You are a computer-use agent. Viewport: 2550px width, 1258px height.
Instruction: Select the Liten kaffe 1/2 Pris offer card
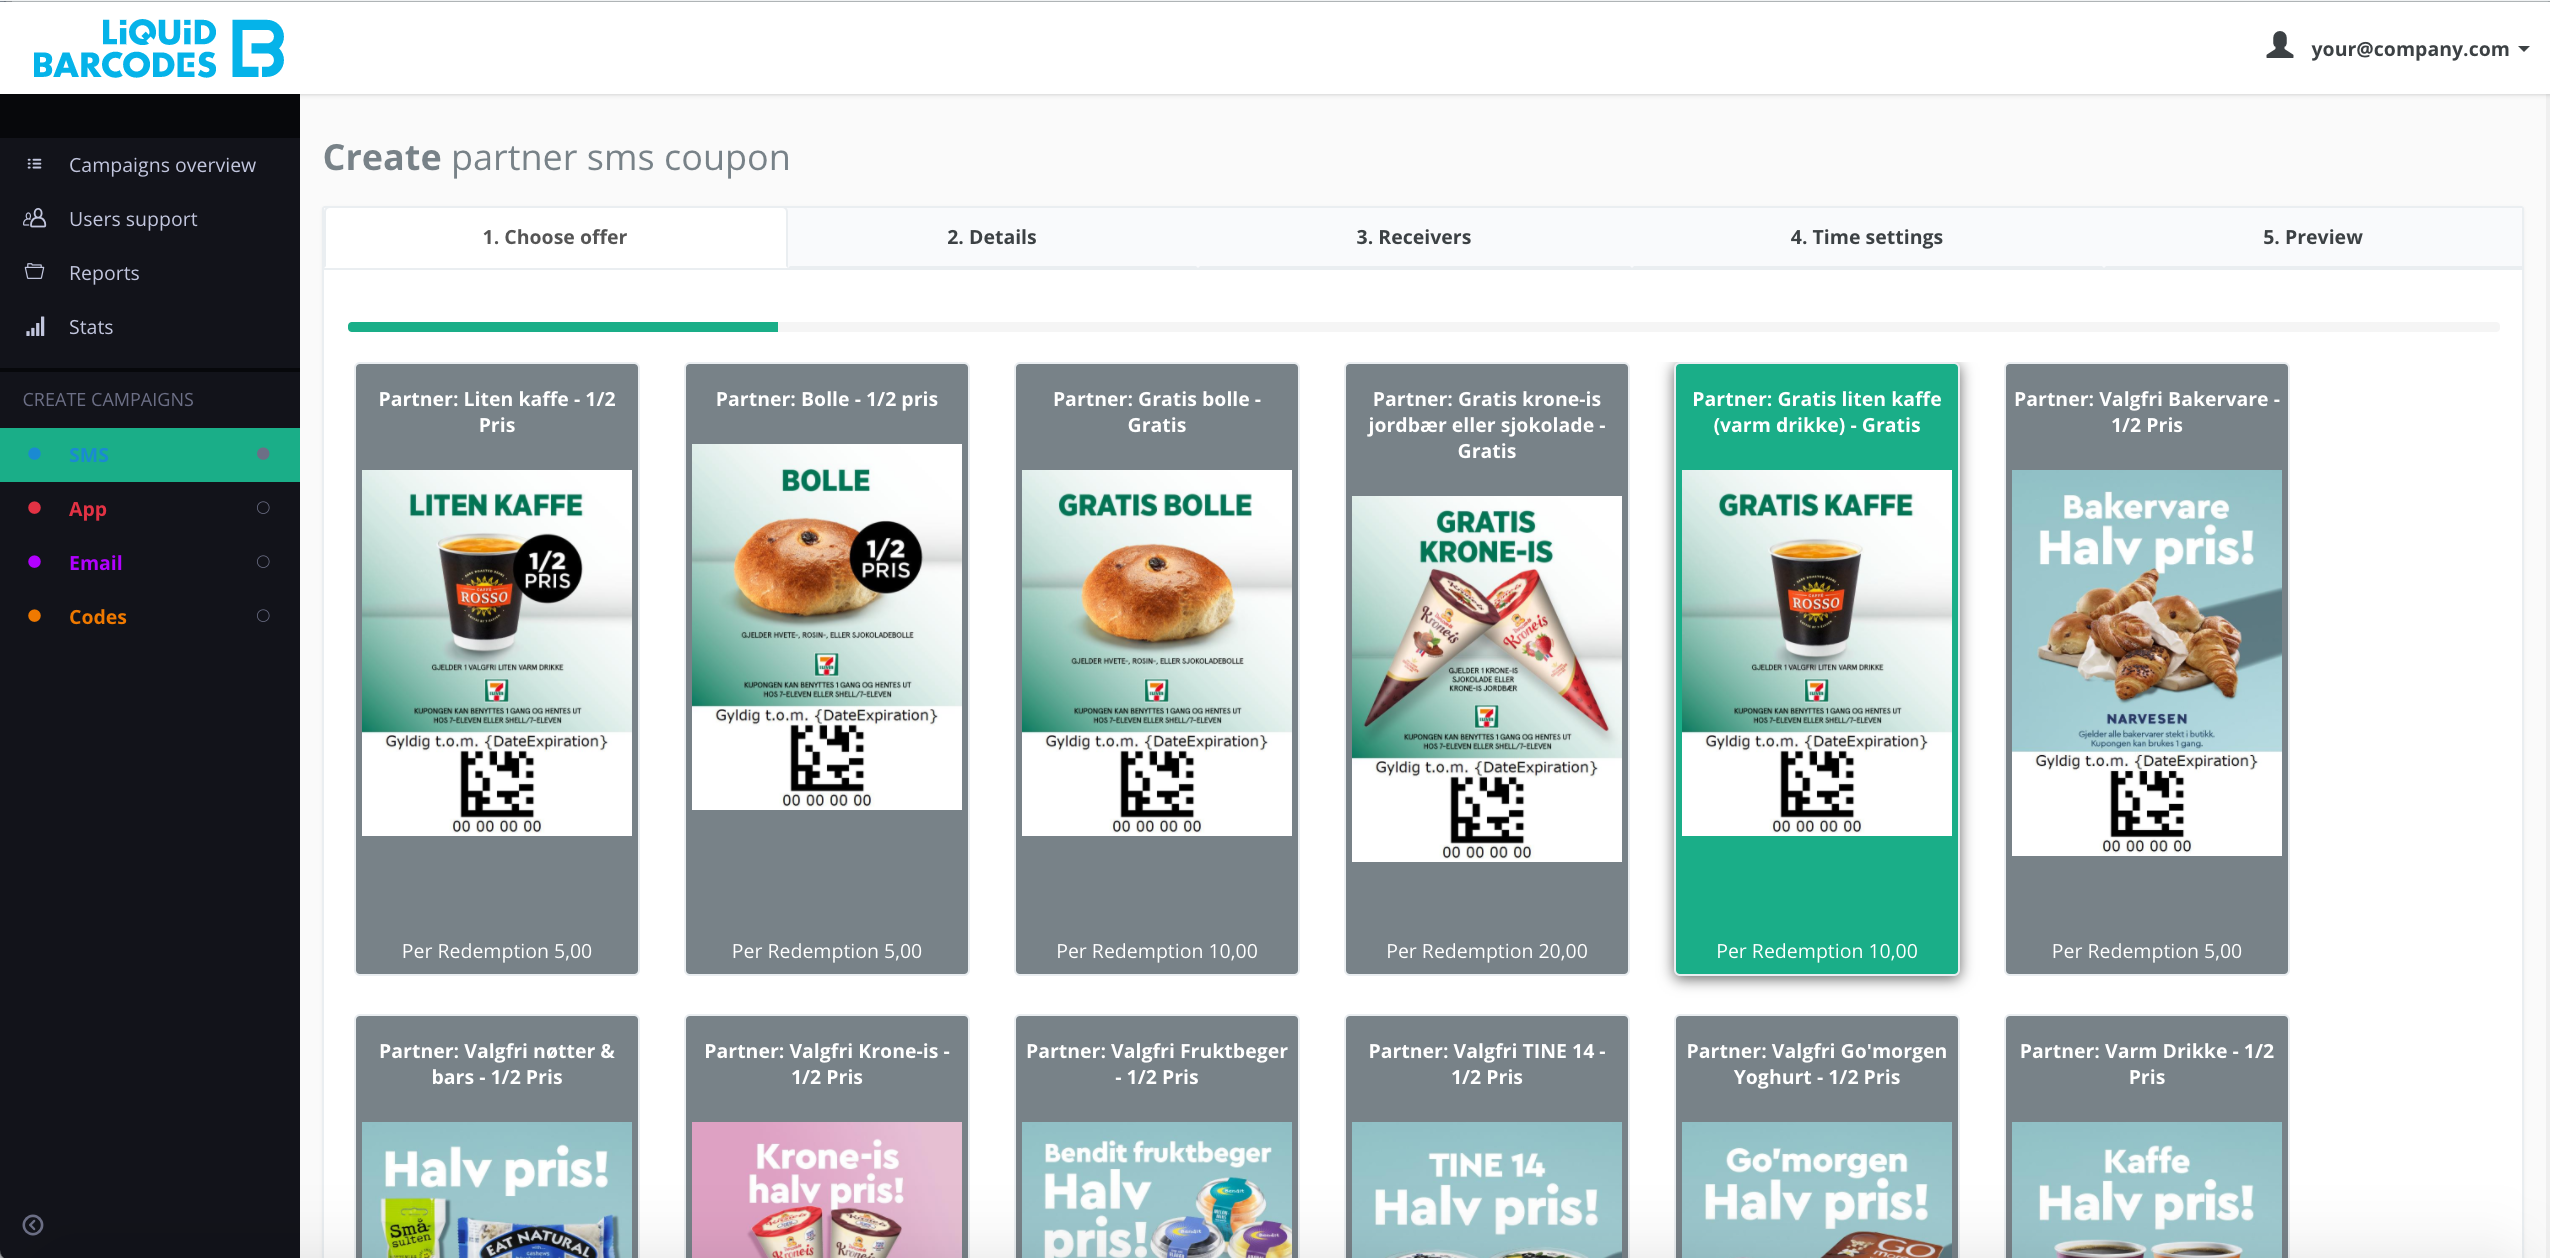(x=497, y=669)
